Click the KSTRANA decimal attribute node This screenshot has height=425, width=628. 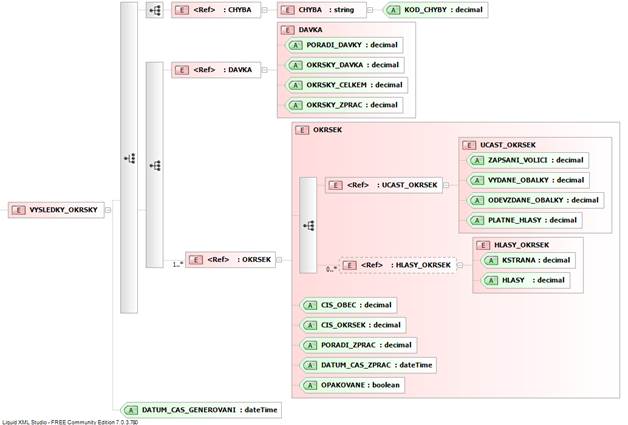524,260
